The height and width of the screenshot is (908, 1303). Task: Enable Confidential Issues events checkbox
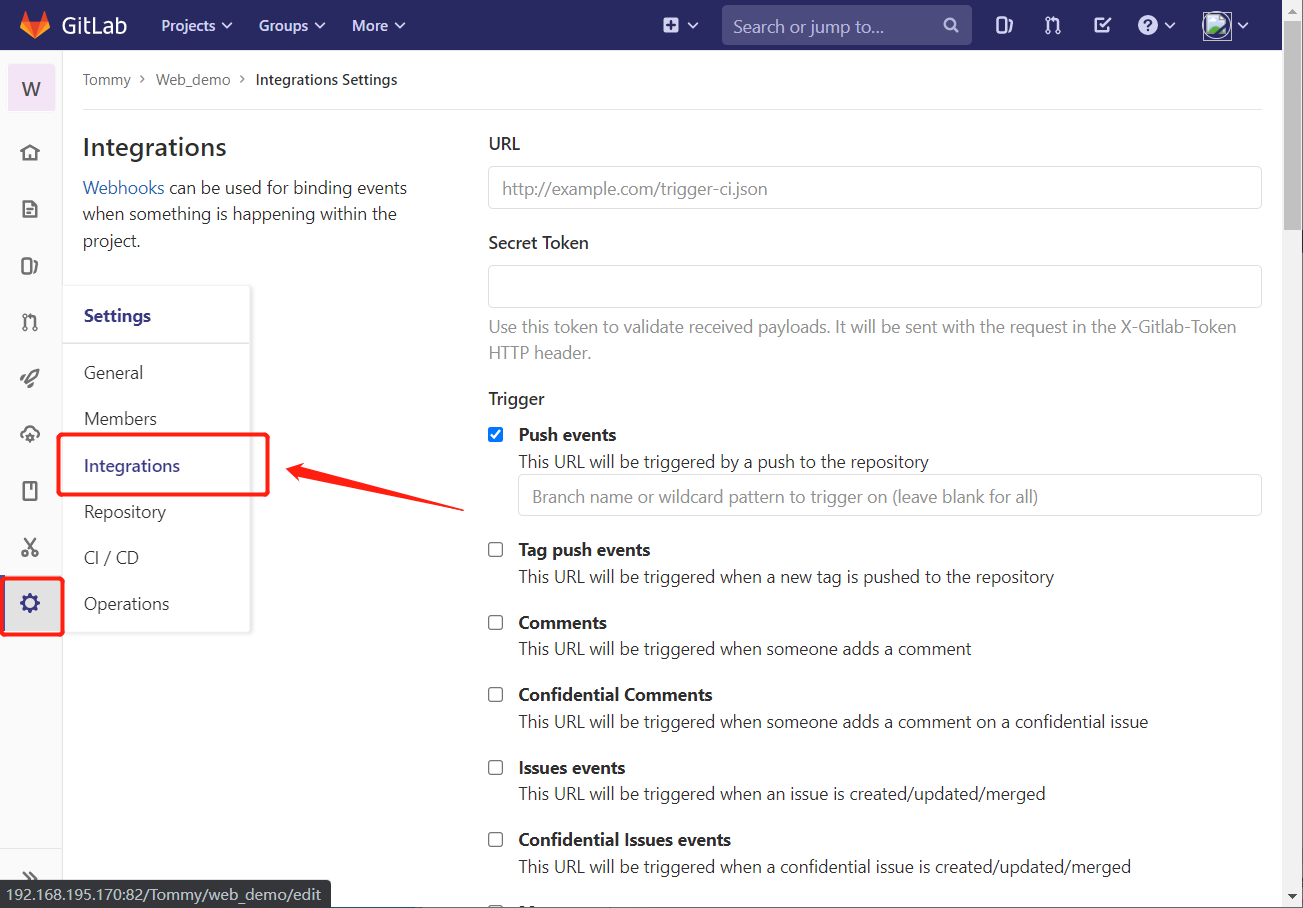click(x=495, y=839)
